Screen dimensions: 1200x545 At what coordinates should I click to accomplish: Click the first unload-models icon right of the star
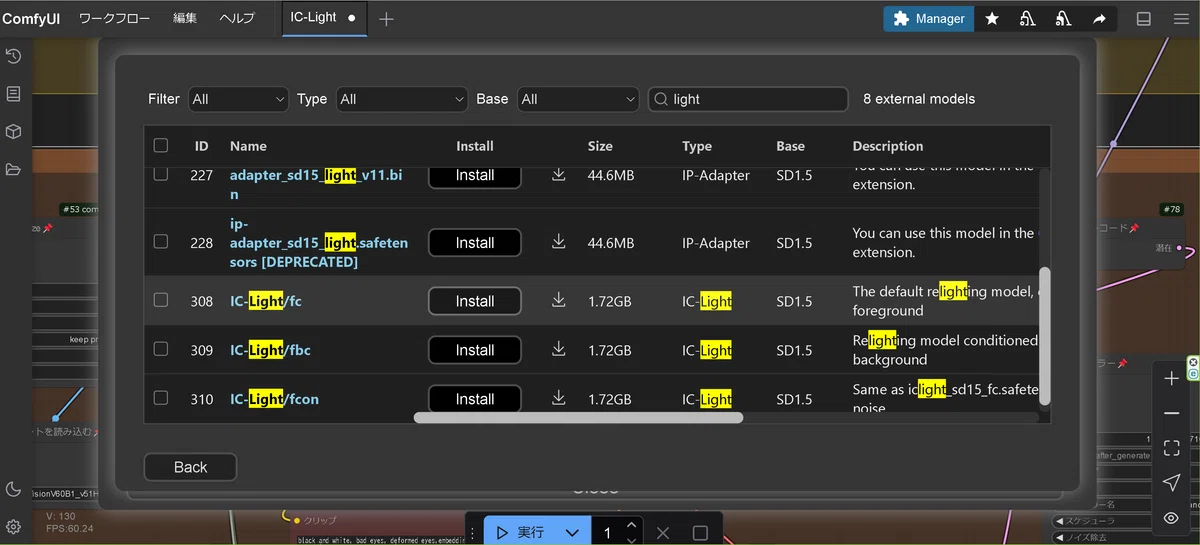[x=1027, y=19]
